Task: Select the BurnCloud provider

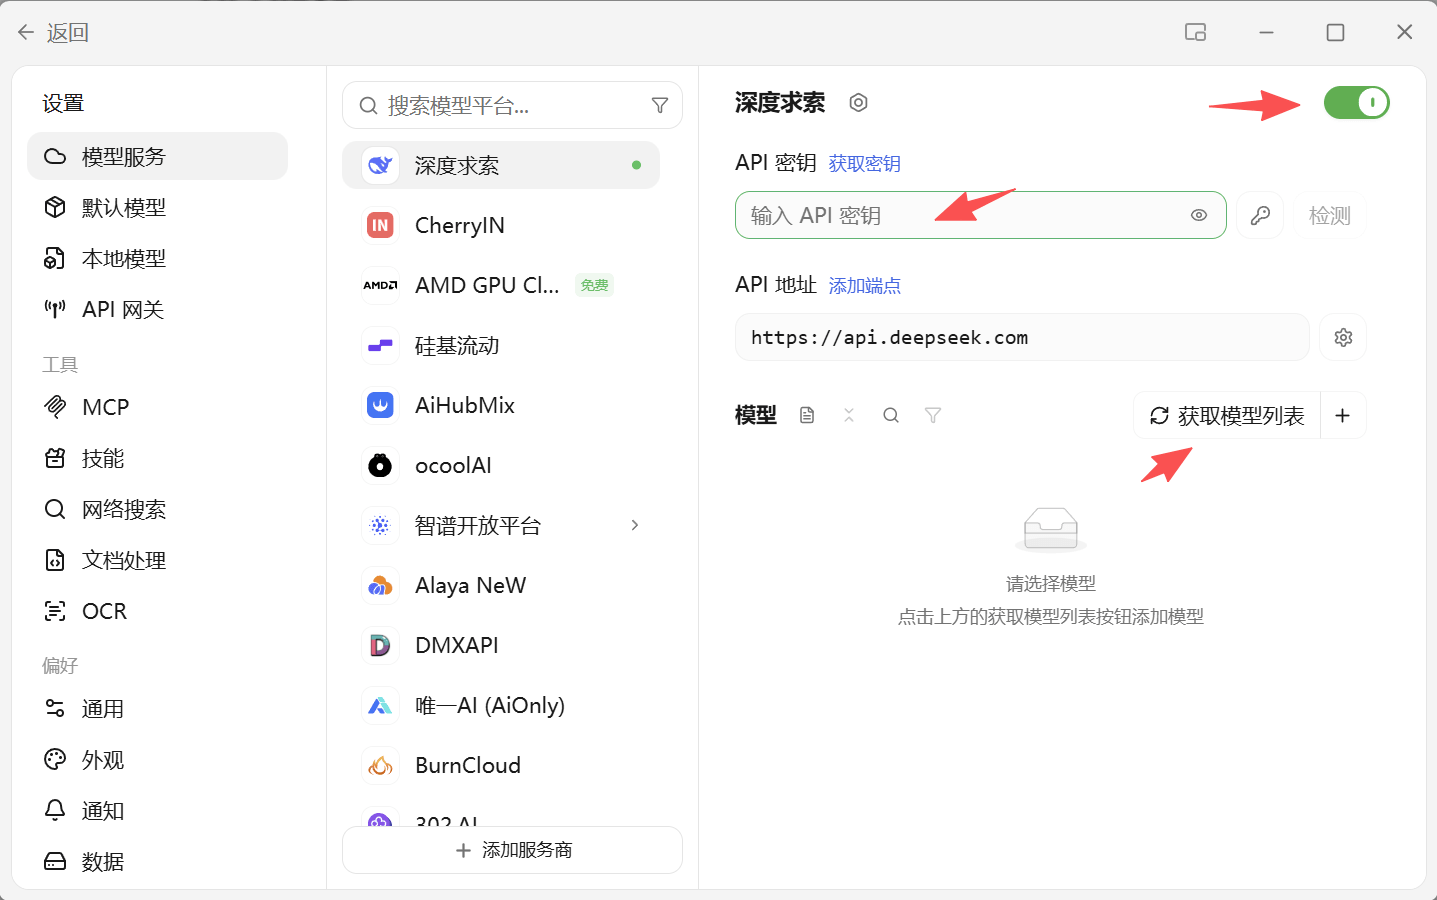Action: coord(501,765)
